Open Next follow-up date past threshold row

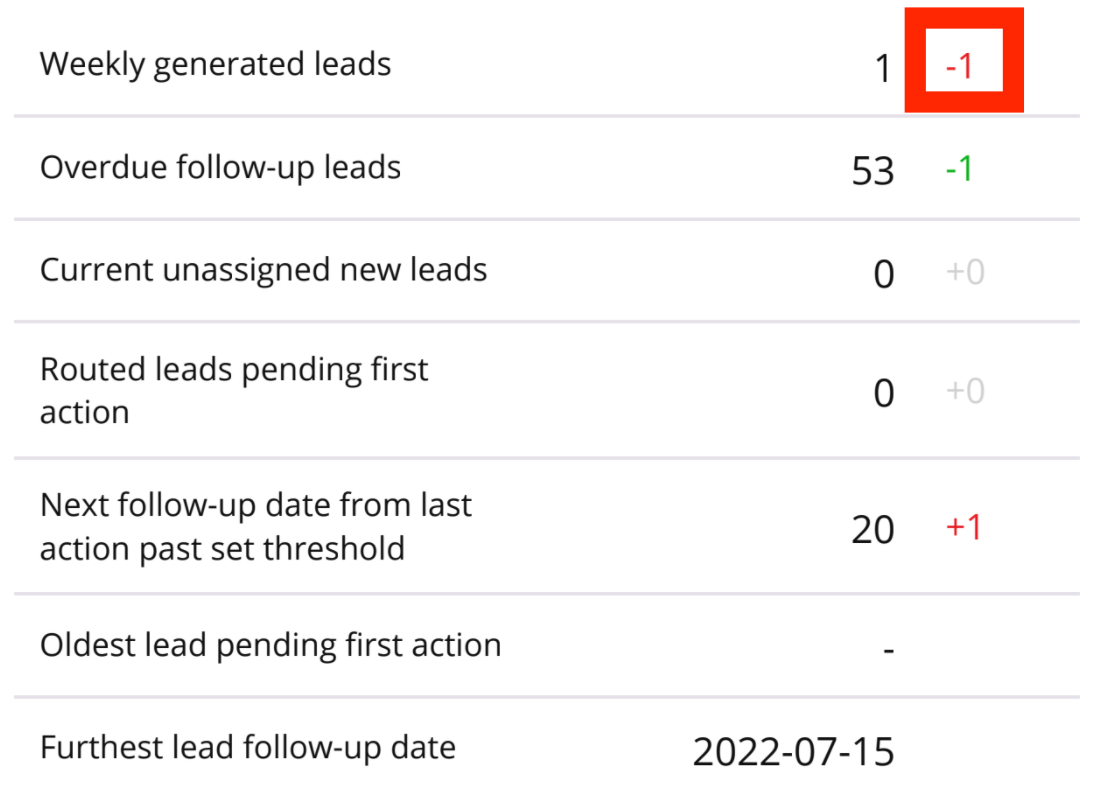tap(255, 526)
